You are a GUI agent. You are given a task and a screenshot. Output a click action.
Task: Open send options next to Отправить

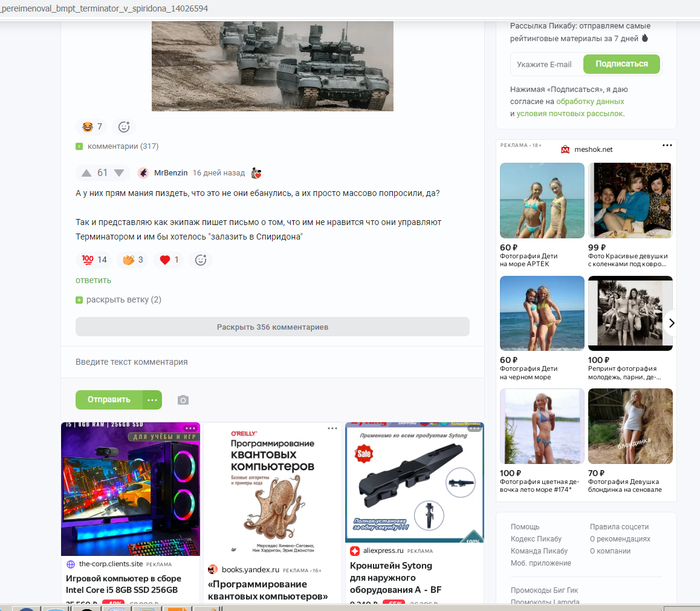click(x=152, y=400)
